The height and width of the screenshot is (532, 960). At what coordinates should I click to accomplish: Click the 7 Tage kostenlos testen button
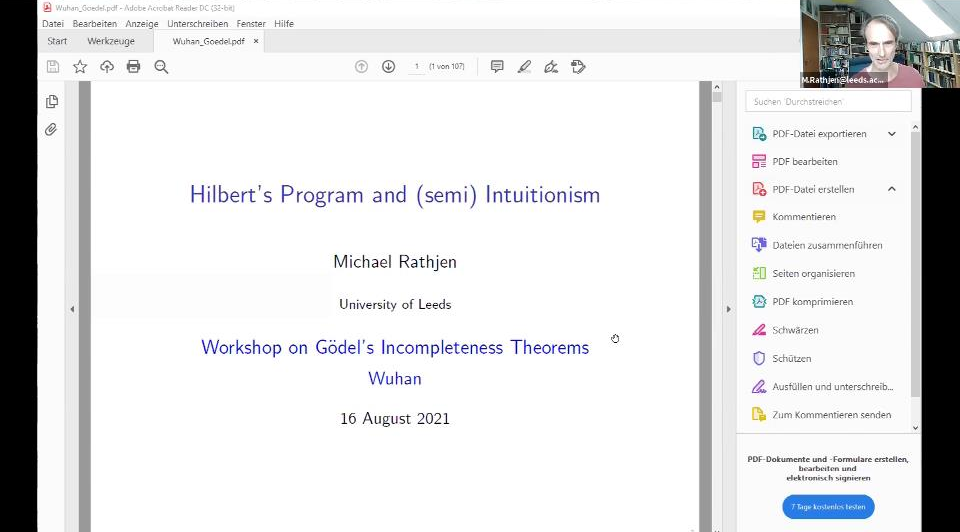828,507
